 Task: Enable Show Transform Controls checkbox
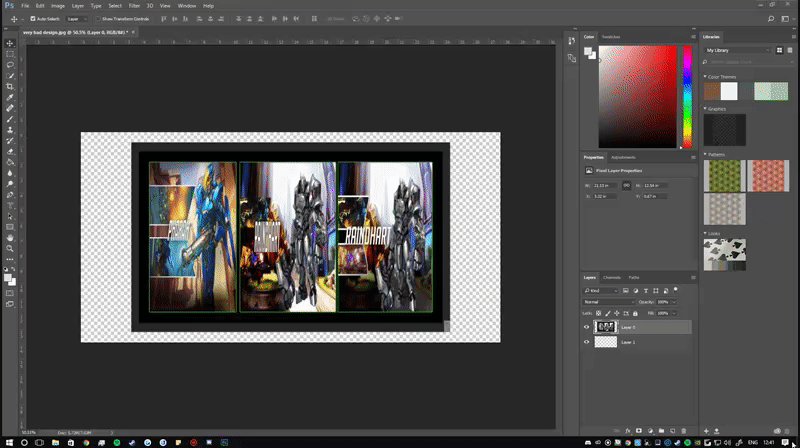pos(97,18)
